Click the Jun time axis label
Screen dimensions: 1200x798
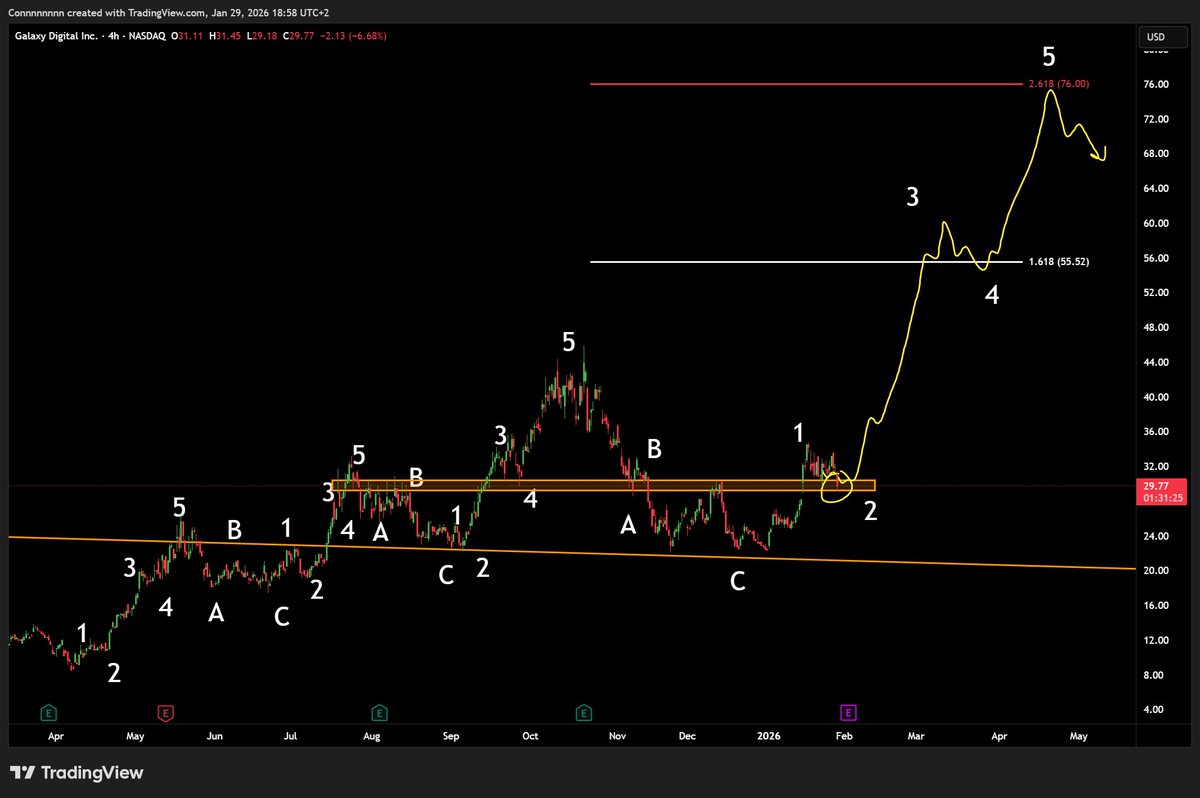pyautogui.click(x=214, y=736)
